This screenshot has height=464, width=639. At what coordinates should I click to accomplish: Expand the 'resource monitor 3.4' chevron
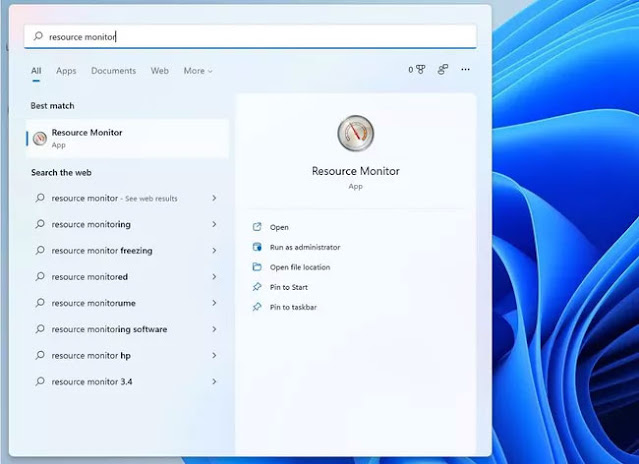click(x=214, y=381)
